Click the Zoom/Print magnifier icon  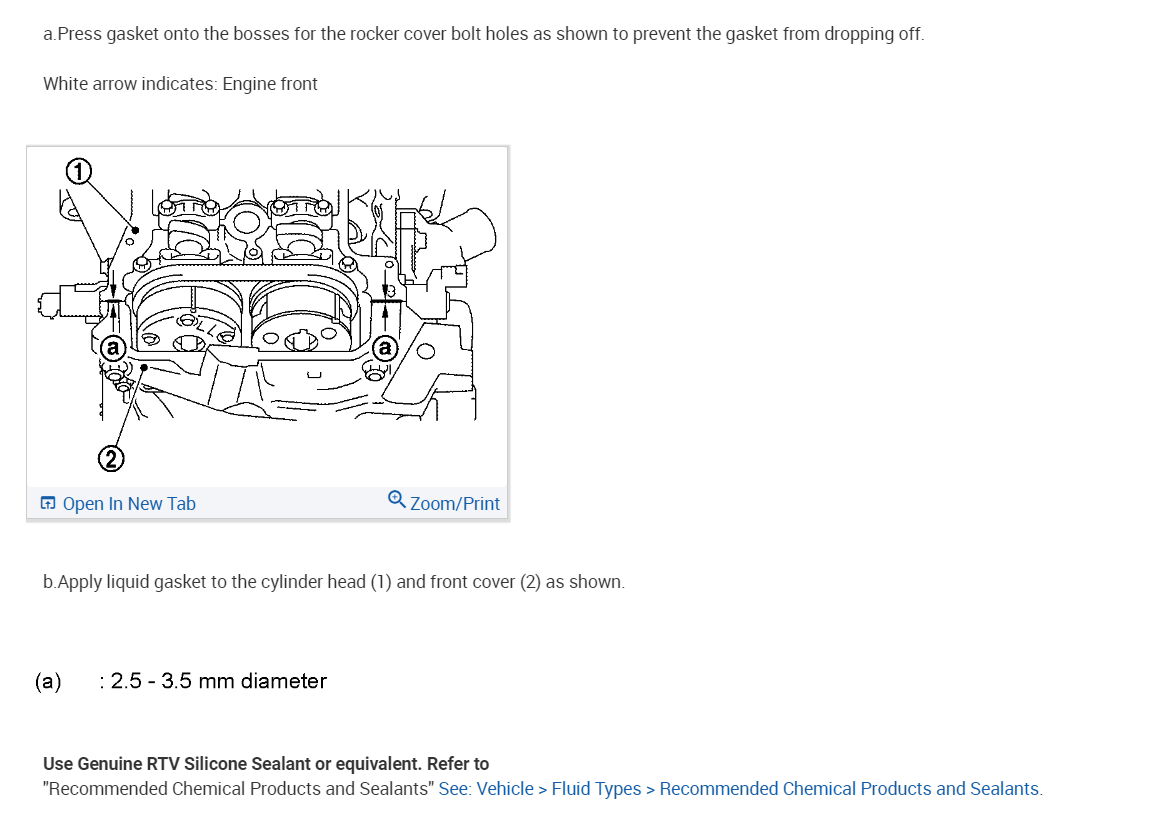click(396, 499)
